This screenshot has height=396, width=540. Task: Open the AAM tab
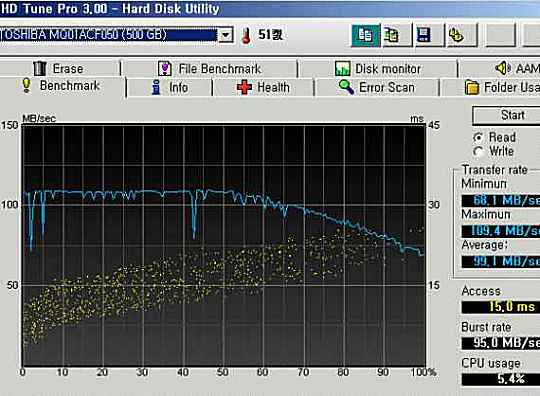pyautogui.click(x=517, y=68)
